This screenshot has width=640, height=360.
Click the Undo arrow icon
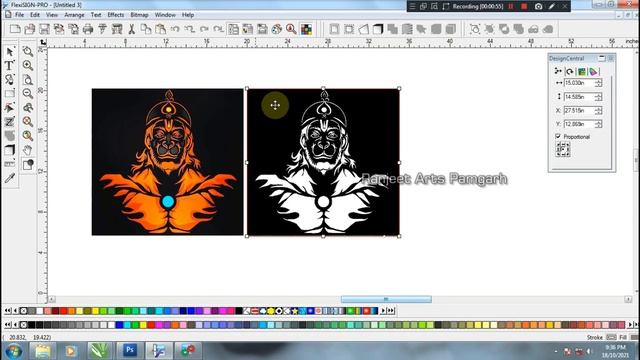point(175,29)
